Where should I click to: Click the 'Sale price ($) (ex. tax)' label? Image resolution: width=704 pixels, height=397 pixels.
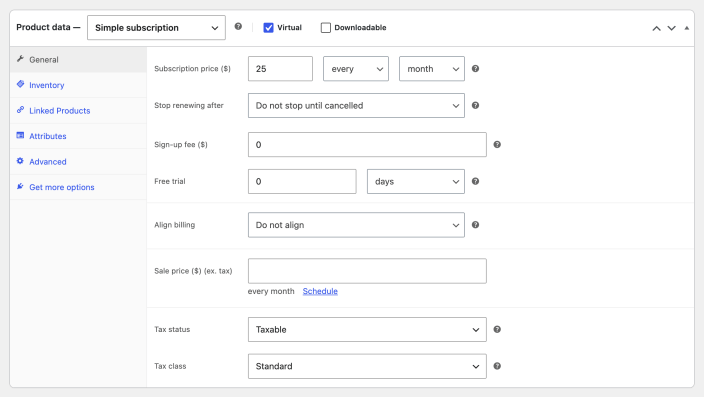[193, 271]
